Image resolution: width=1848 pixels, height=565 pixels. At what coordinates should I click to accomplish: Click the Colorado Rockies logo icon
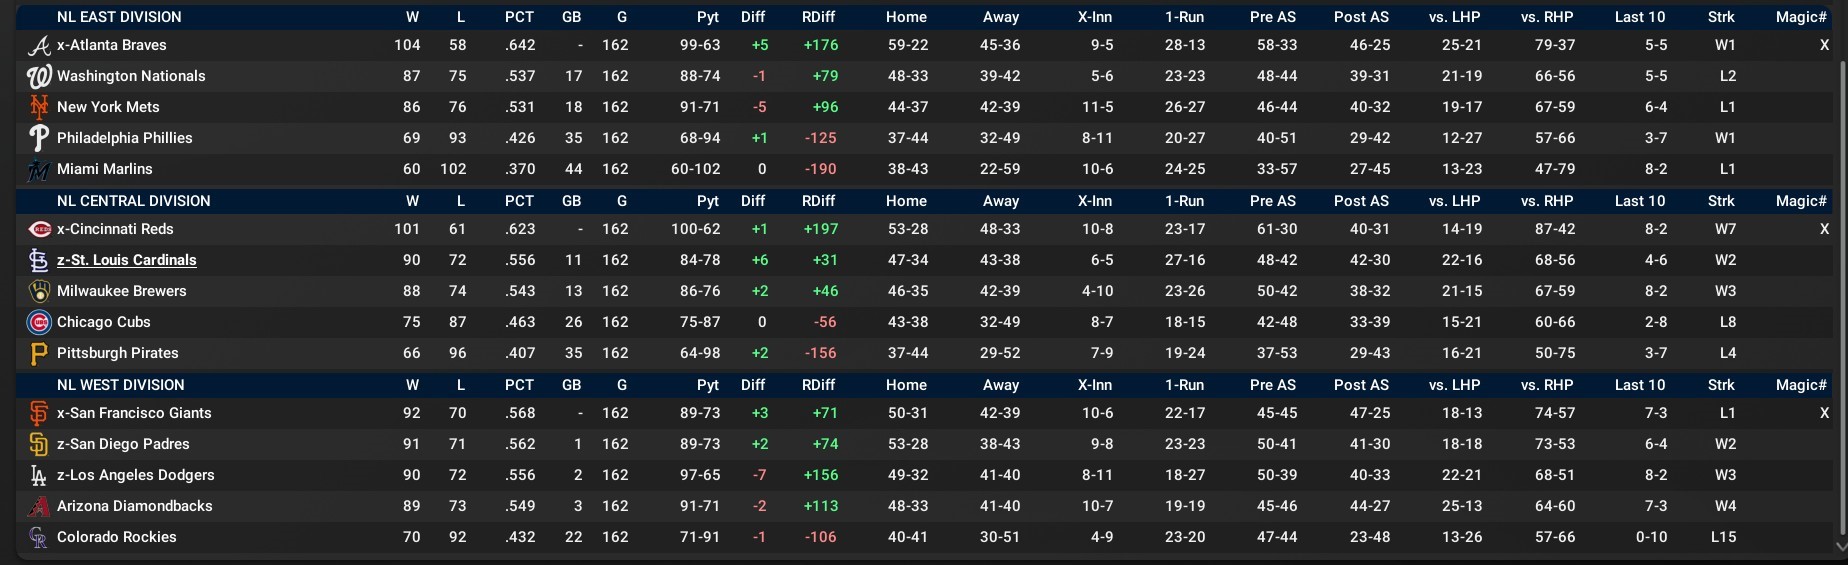tap(39, 538)
